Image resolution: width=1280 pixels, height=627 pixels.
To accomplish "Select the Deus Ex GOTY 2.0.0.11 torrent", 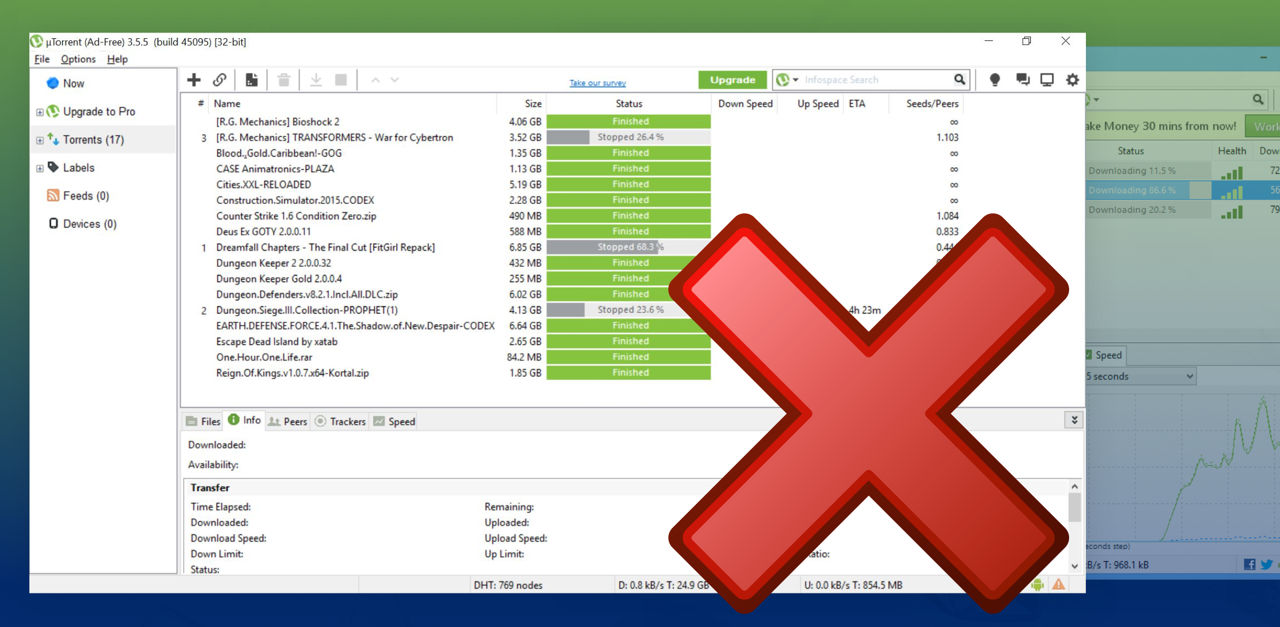I will (x=266, y=232).
